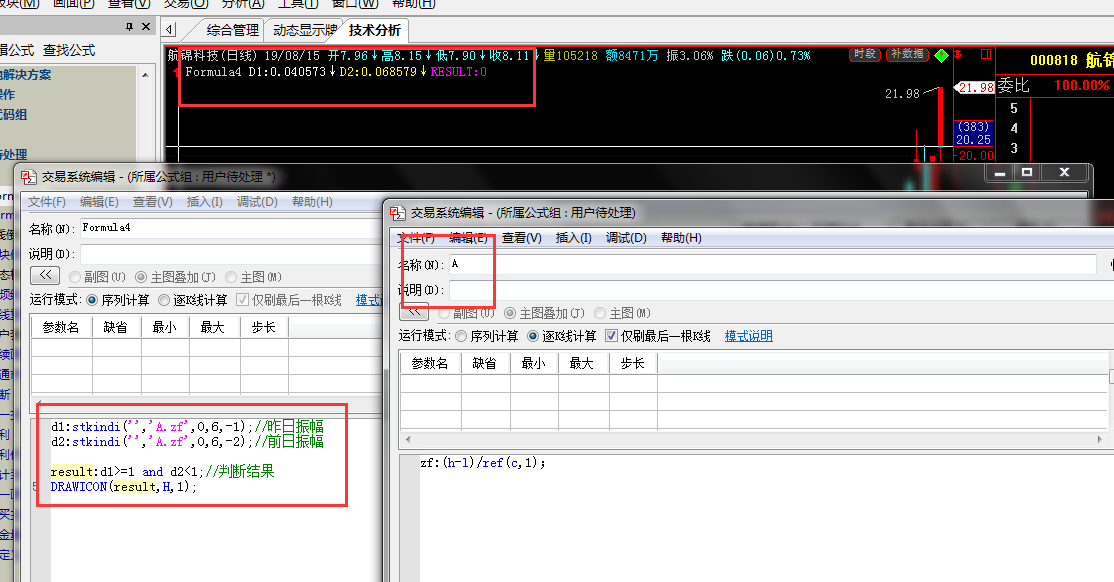Switch to the 综合管理 tab
This screenshot has height=582, width=1114.
(x=232, y=30)
